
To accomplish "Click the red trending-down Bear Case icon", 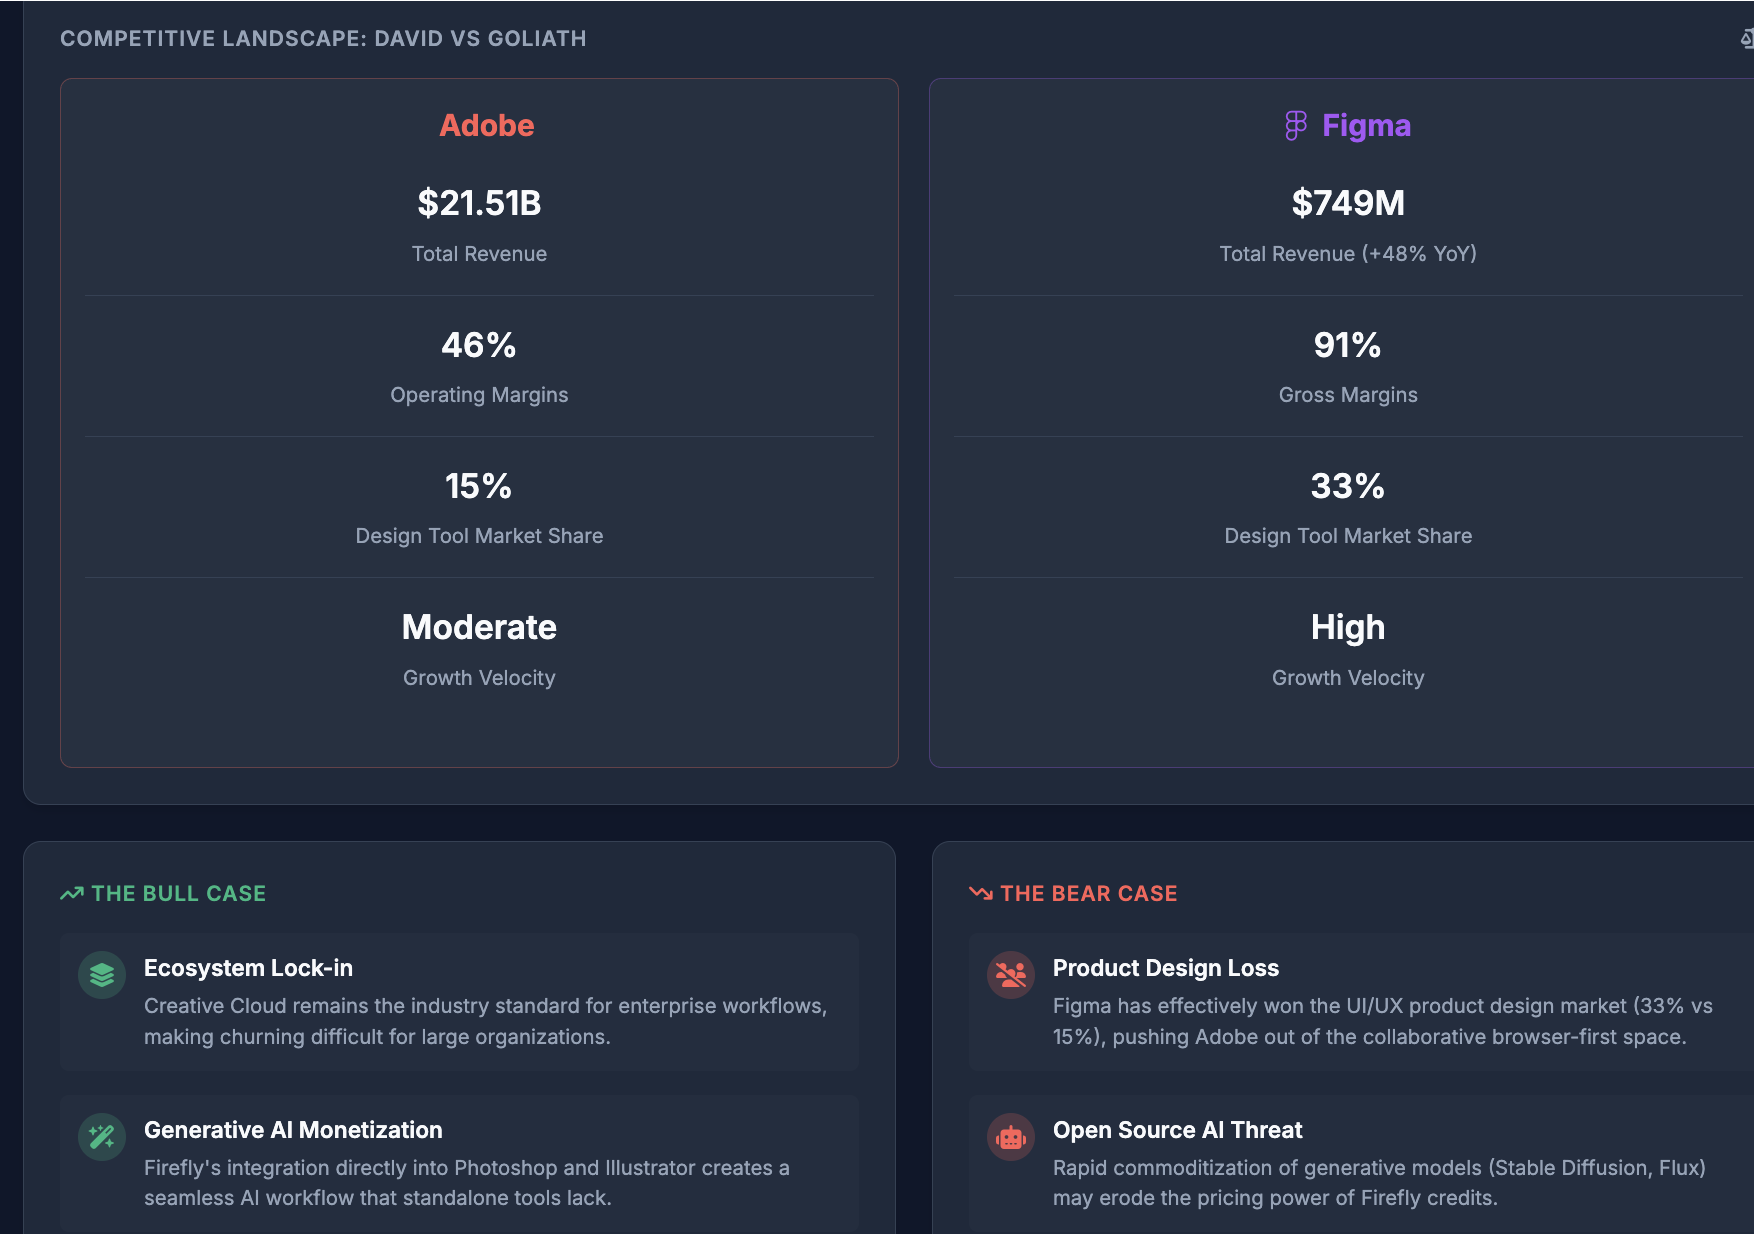I will [x=980, y=893].
